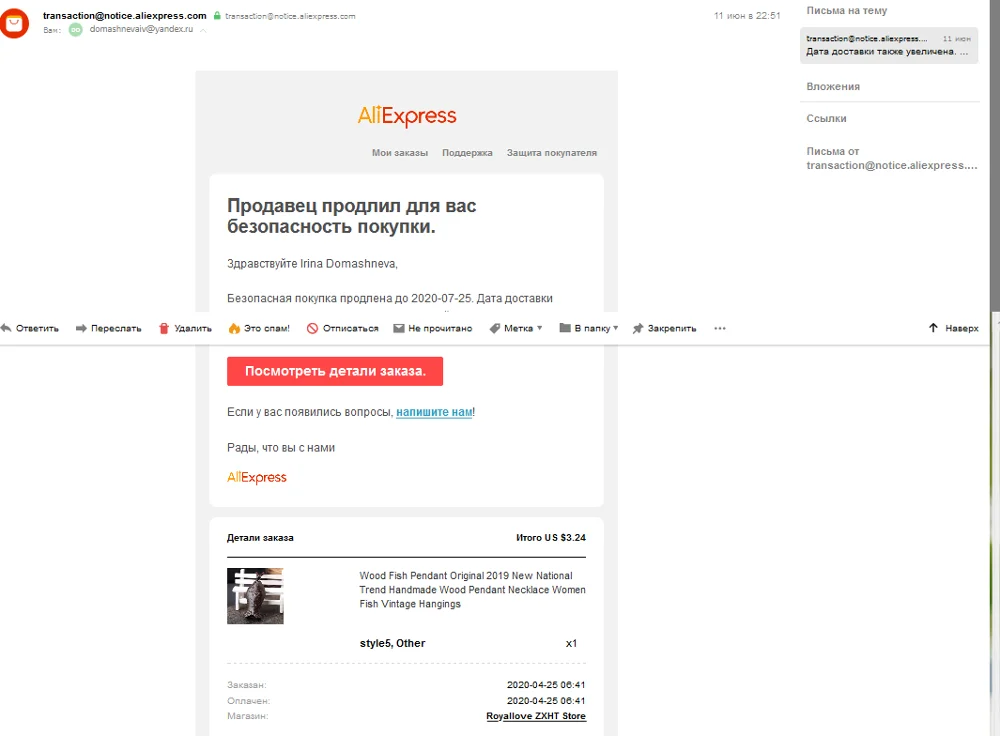1000x736 pixels.
Task: Click the green lock security icon
Action: (x=217, y=15)
